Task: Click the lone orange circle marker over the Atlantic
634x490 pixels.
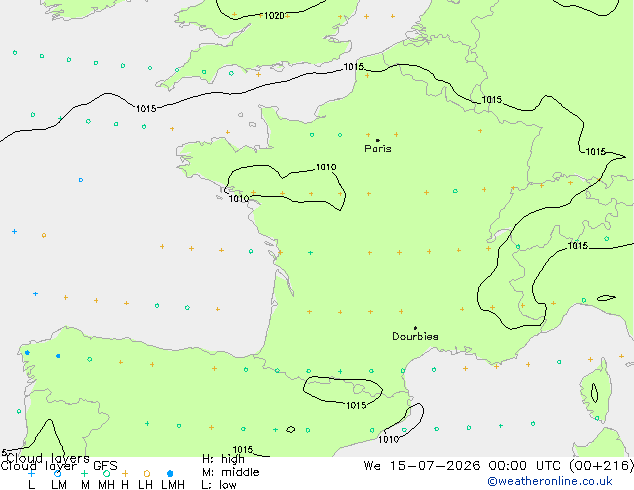Action: [44, 235]
